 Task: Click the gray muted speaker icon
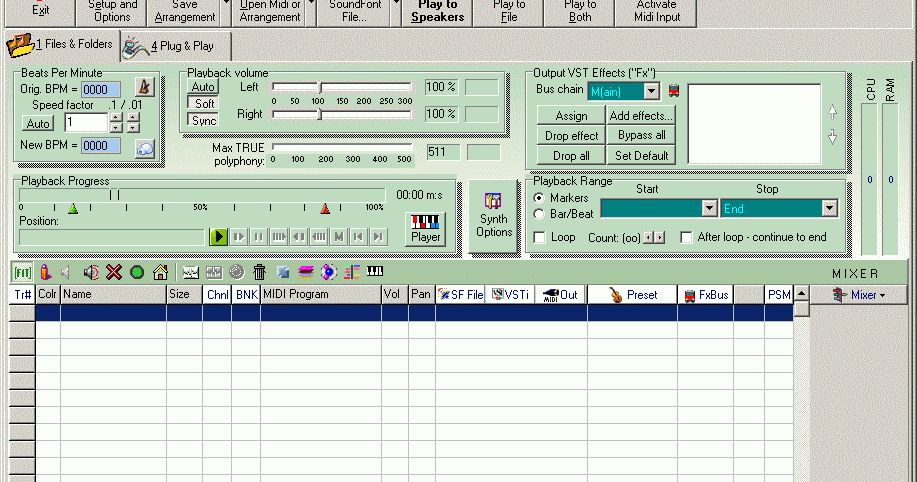[x=66, y=272]
